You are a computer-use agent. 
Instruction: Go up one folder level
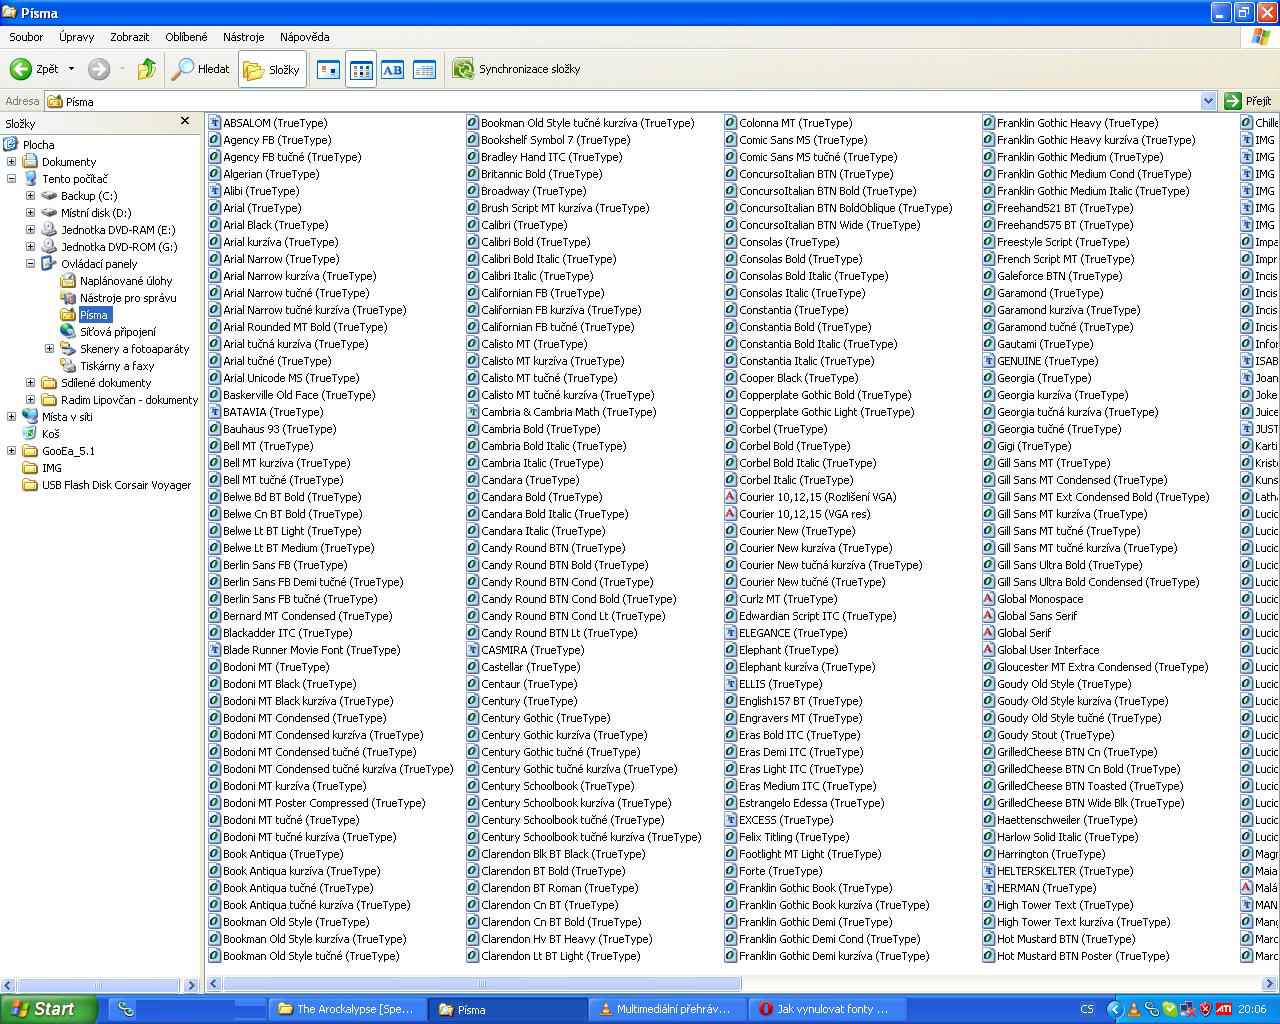pos(146,69)
